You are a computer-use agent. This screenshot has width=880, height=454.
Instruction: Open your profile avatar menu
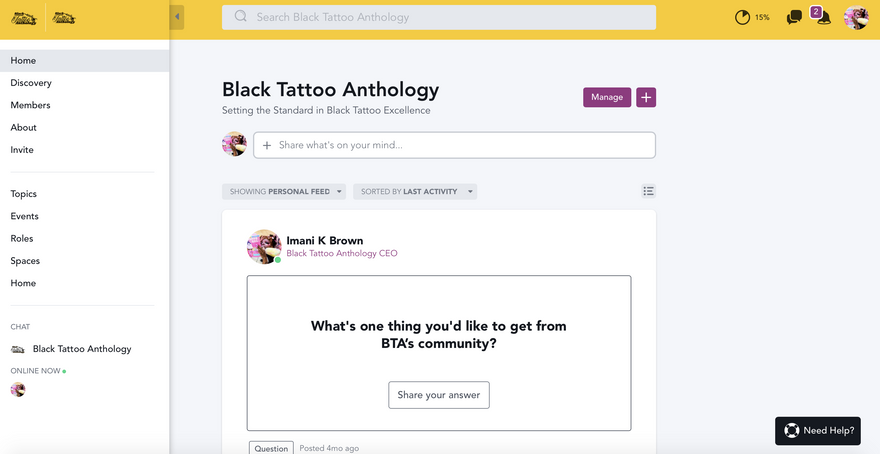coord(856,18)
